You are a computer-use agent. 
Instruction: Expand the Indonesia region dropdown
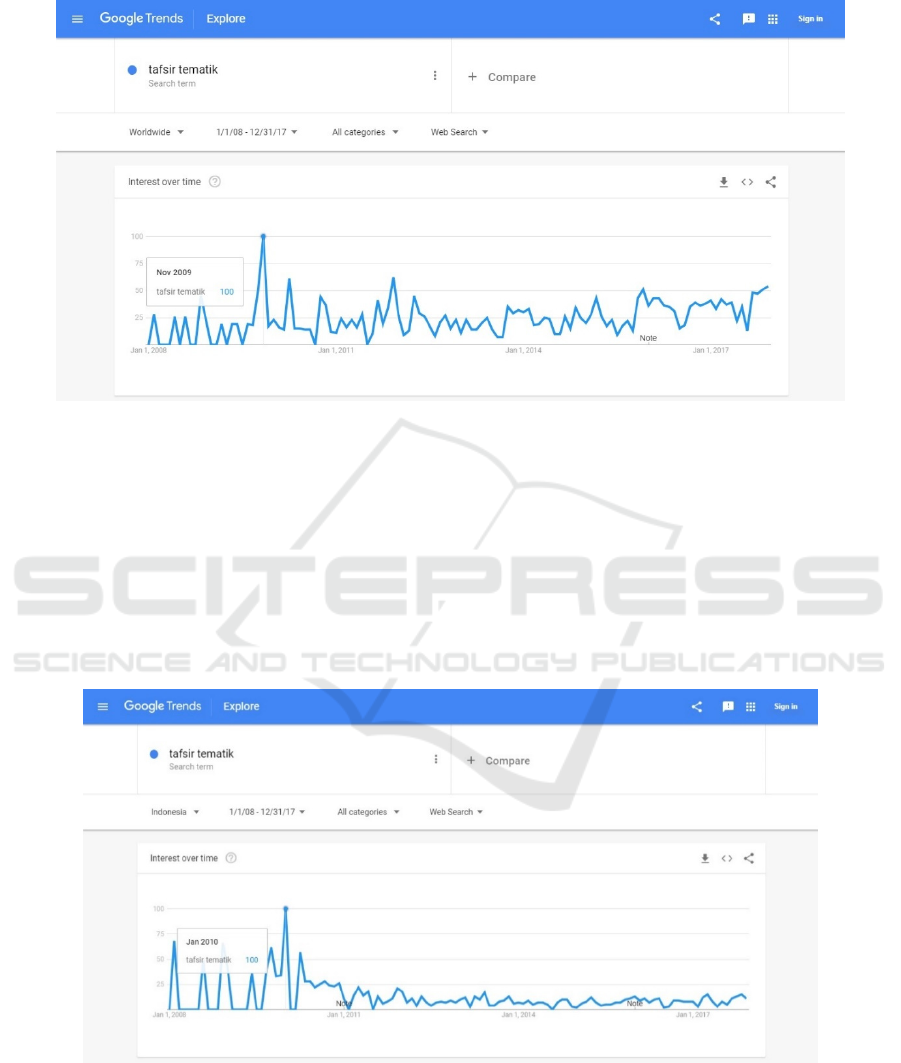coord(175,812)
